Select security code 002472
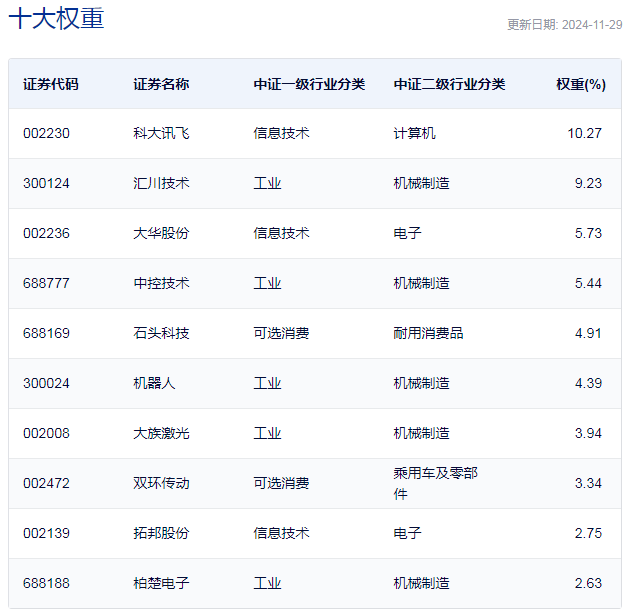 click(46, 484)
